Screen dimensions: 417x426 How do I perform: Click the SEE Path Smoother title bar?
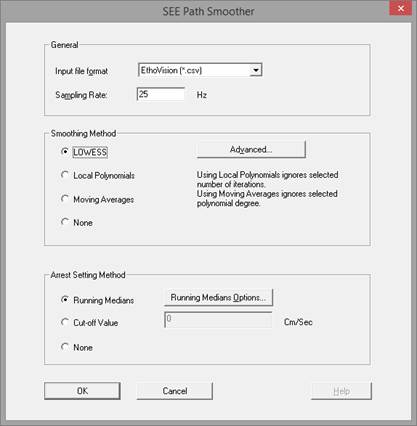208,11
